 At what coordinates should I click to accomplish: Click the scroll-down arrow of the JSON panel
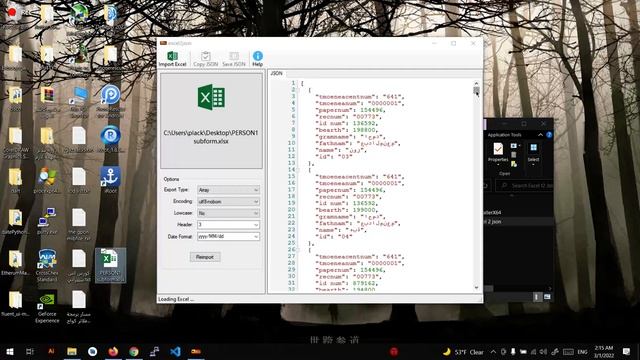pyautogui.click(x=476, y=287)
